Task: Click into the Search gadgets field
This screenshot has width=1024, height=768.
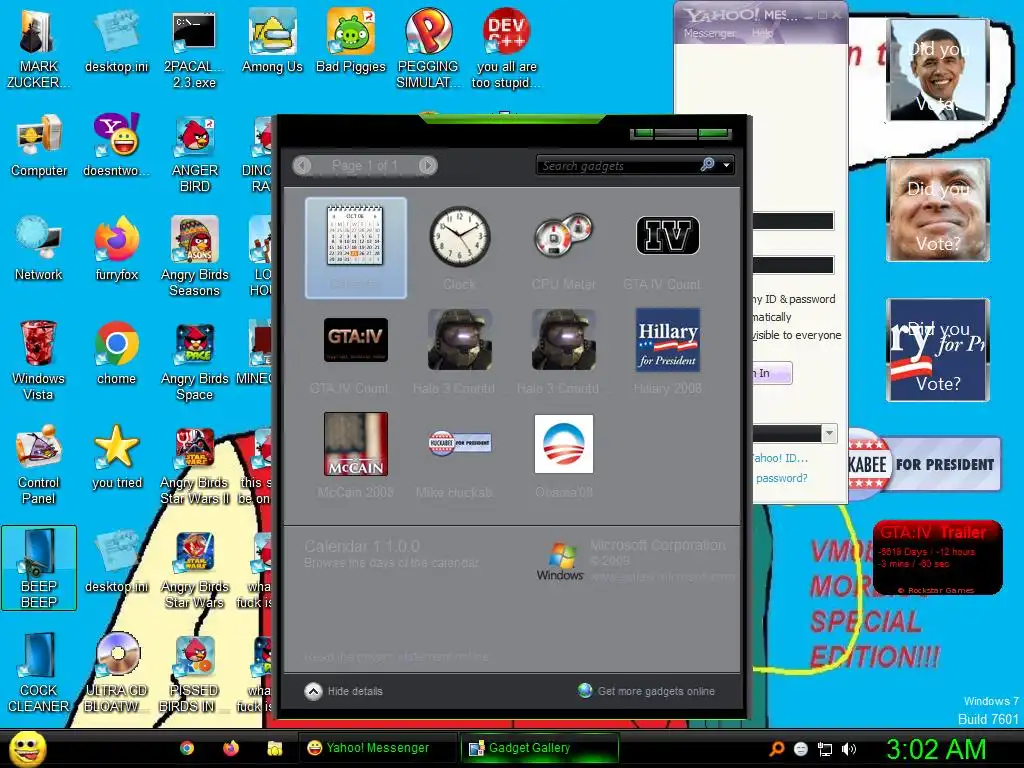Action: coord(617,165)
